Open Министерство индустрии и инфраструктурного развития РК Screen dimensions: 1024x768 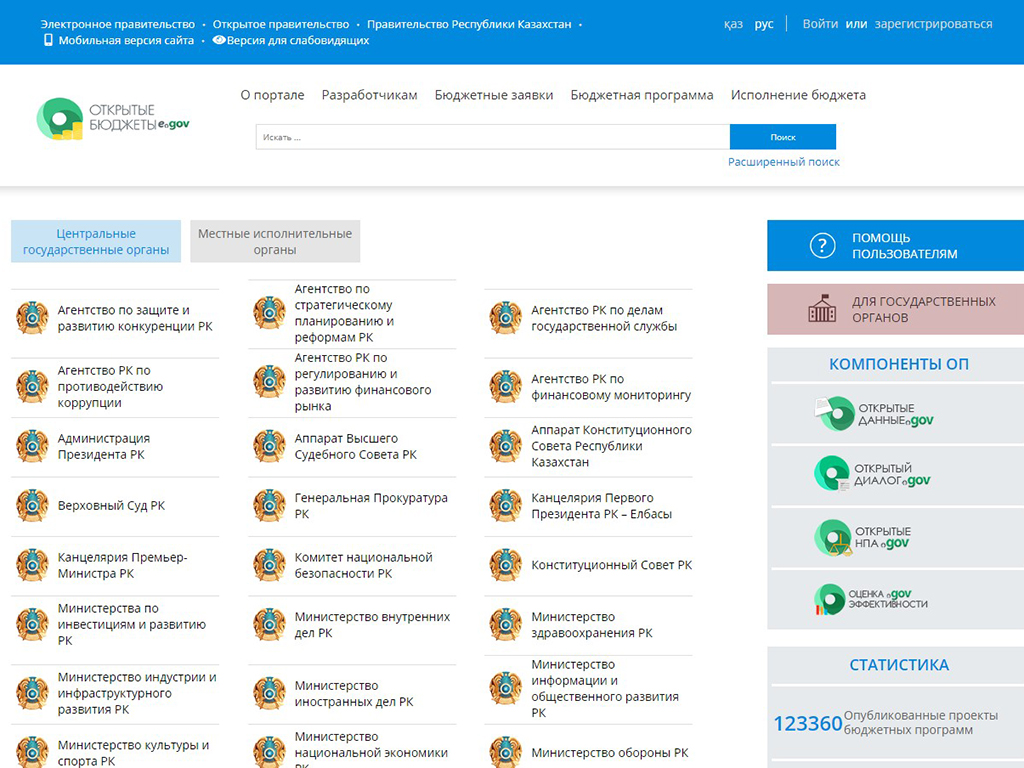(x=137, y=694)
